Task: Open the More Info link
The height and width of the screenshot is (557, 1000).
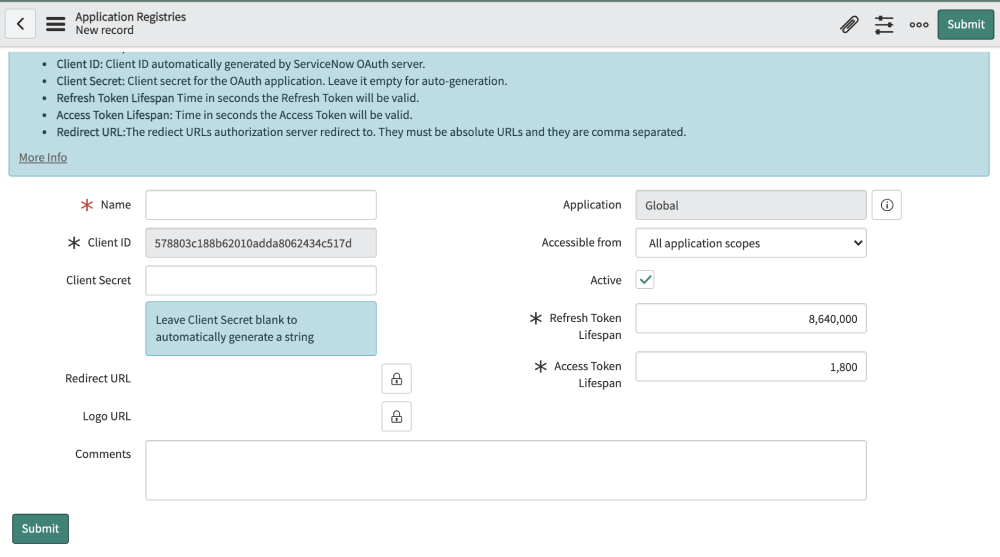Action: click(x=43, y=158)
